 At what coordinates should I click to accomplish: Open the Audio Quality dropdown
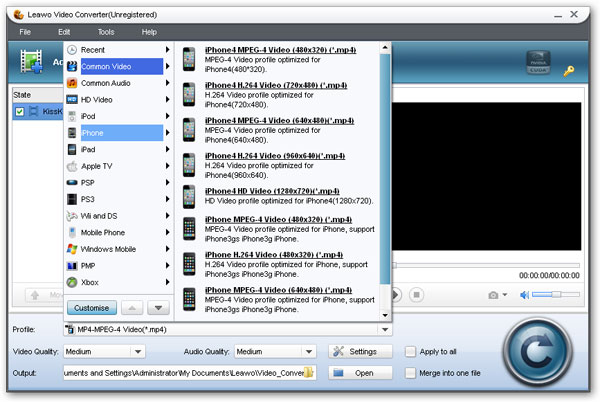click(308, 351)
